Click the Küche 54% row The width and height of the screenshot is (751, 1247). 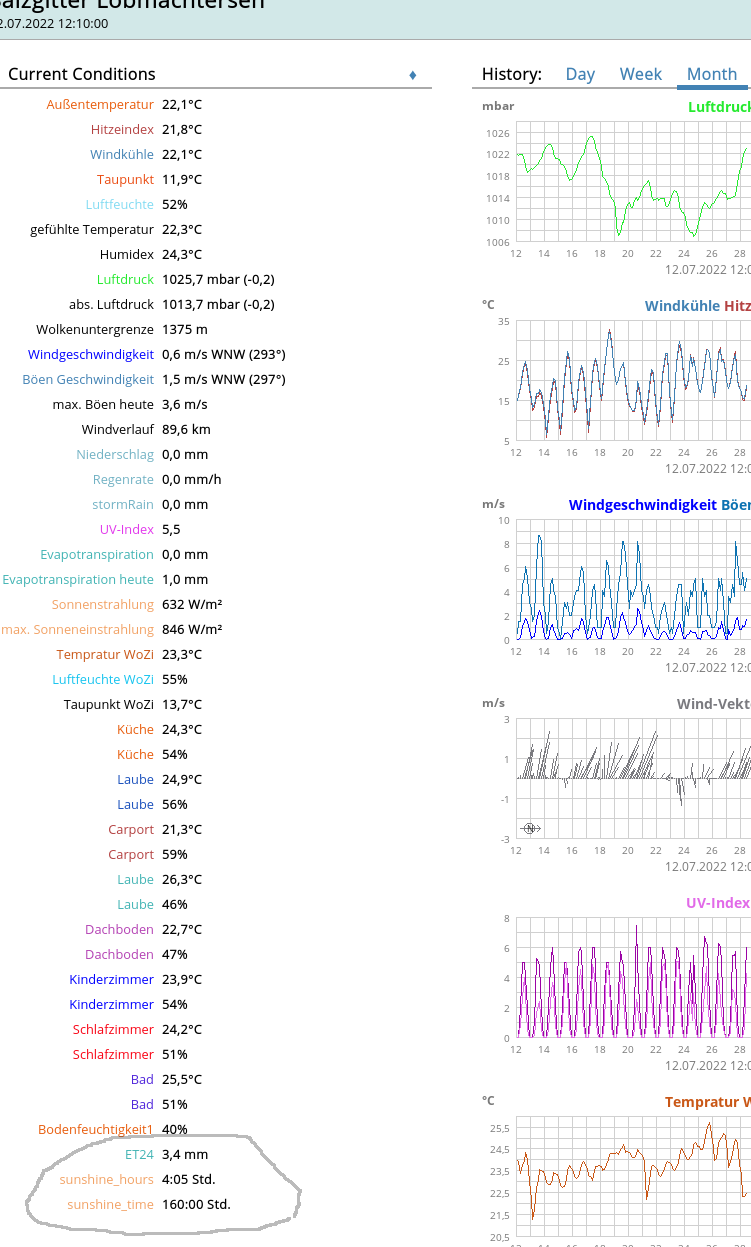tap(152, 754)
